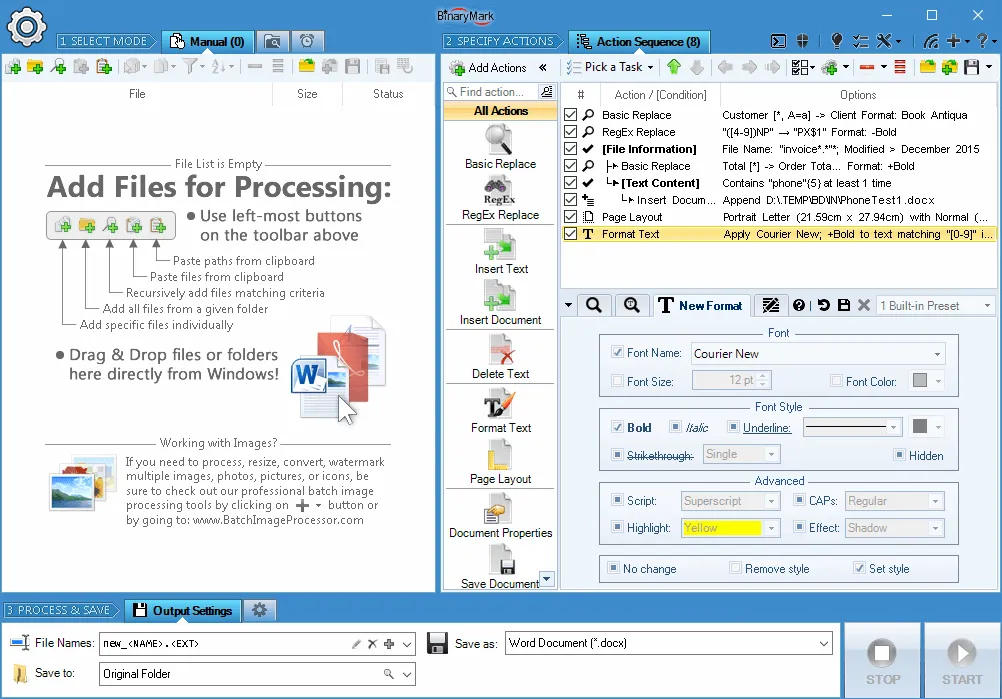The height and width of the screenshot is (699, 1002).
Task: Choose the Delete Text action
Action: 499,359
